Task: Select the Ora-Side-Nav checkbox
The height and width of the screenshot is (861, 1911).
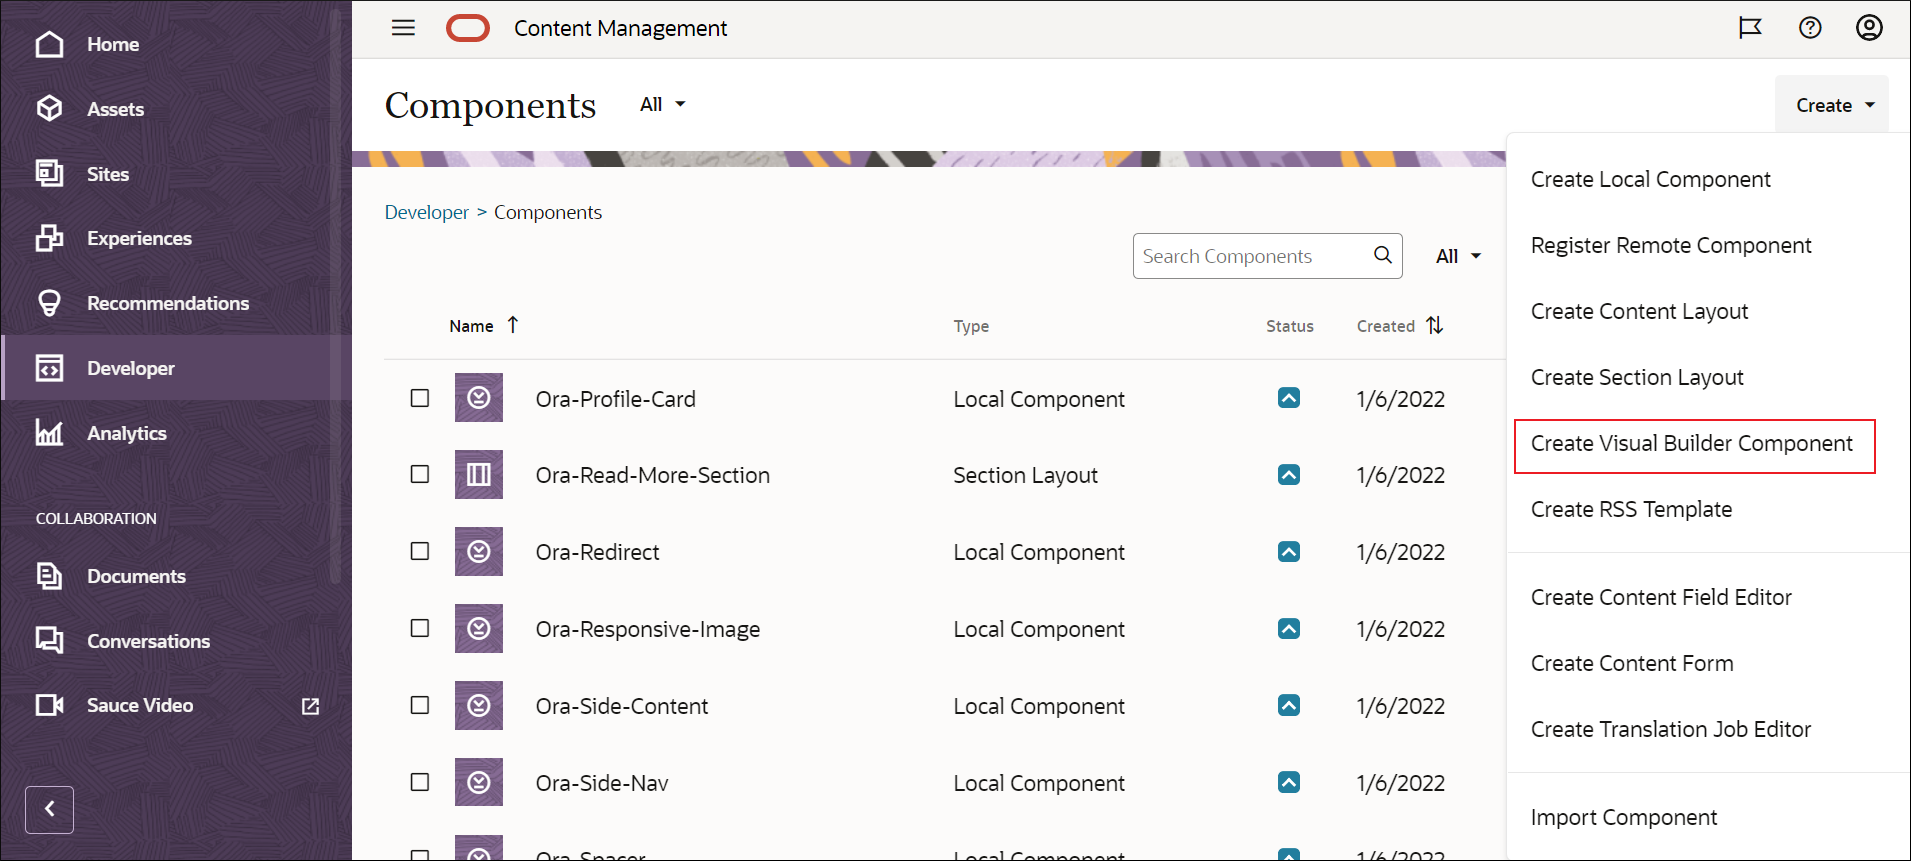Action: (x=420, y=782)
